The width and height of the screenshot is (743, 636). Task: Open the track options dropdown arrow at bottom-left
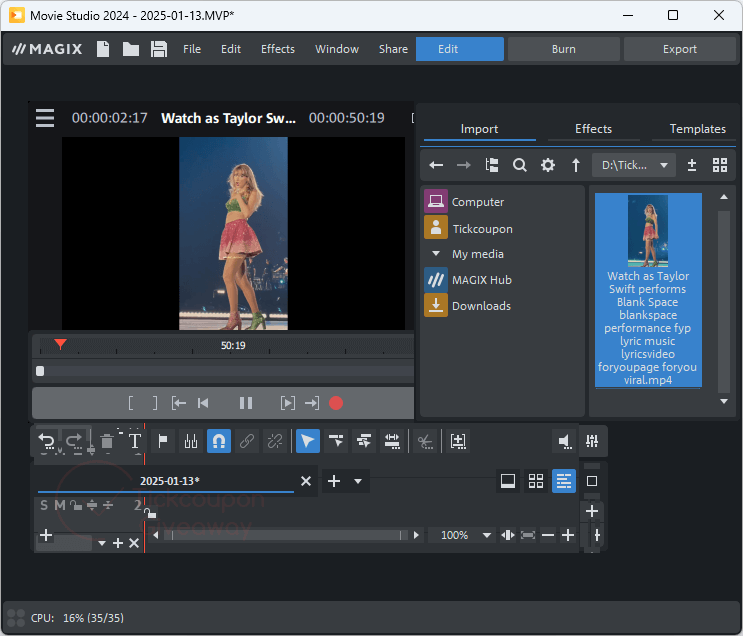[102, 543]
